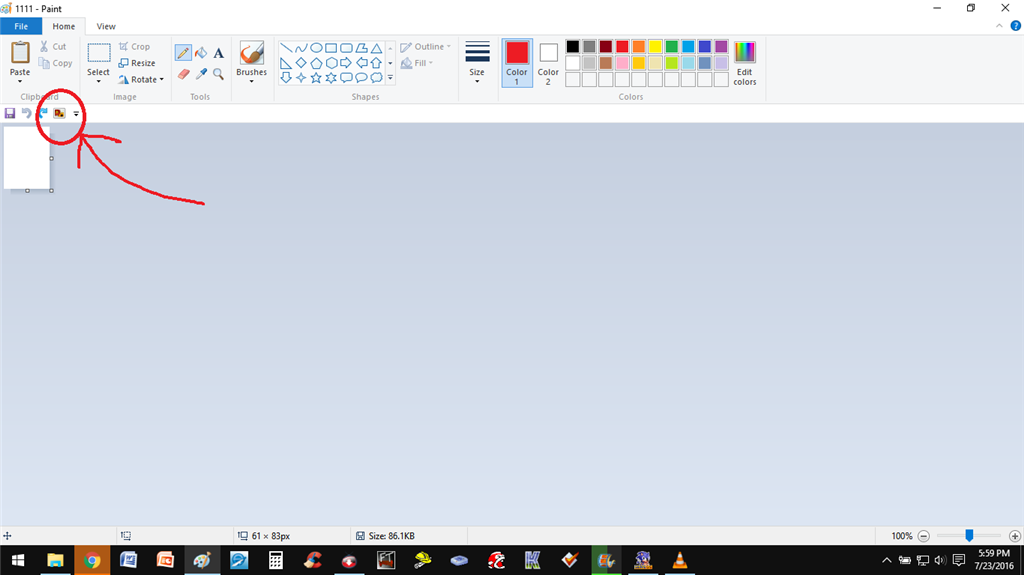The height and width of the screenshot is (575, 1024).
Task: Click the icon left of the quick access arrow
Action: (x=59, y=113)
